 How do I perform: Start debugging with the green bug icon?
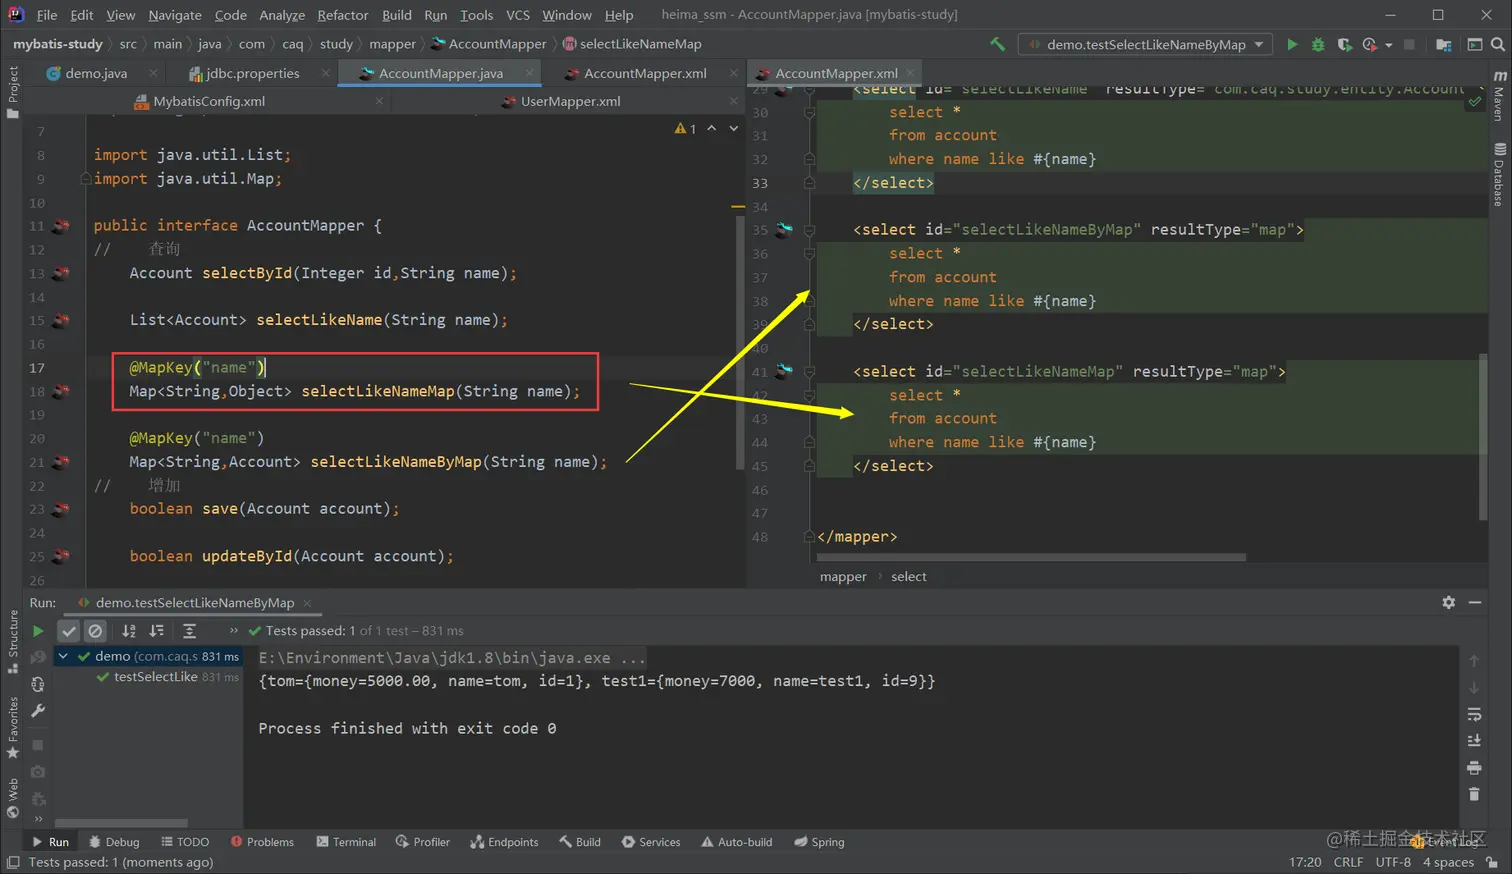[1318, 44]
